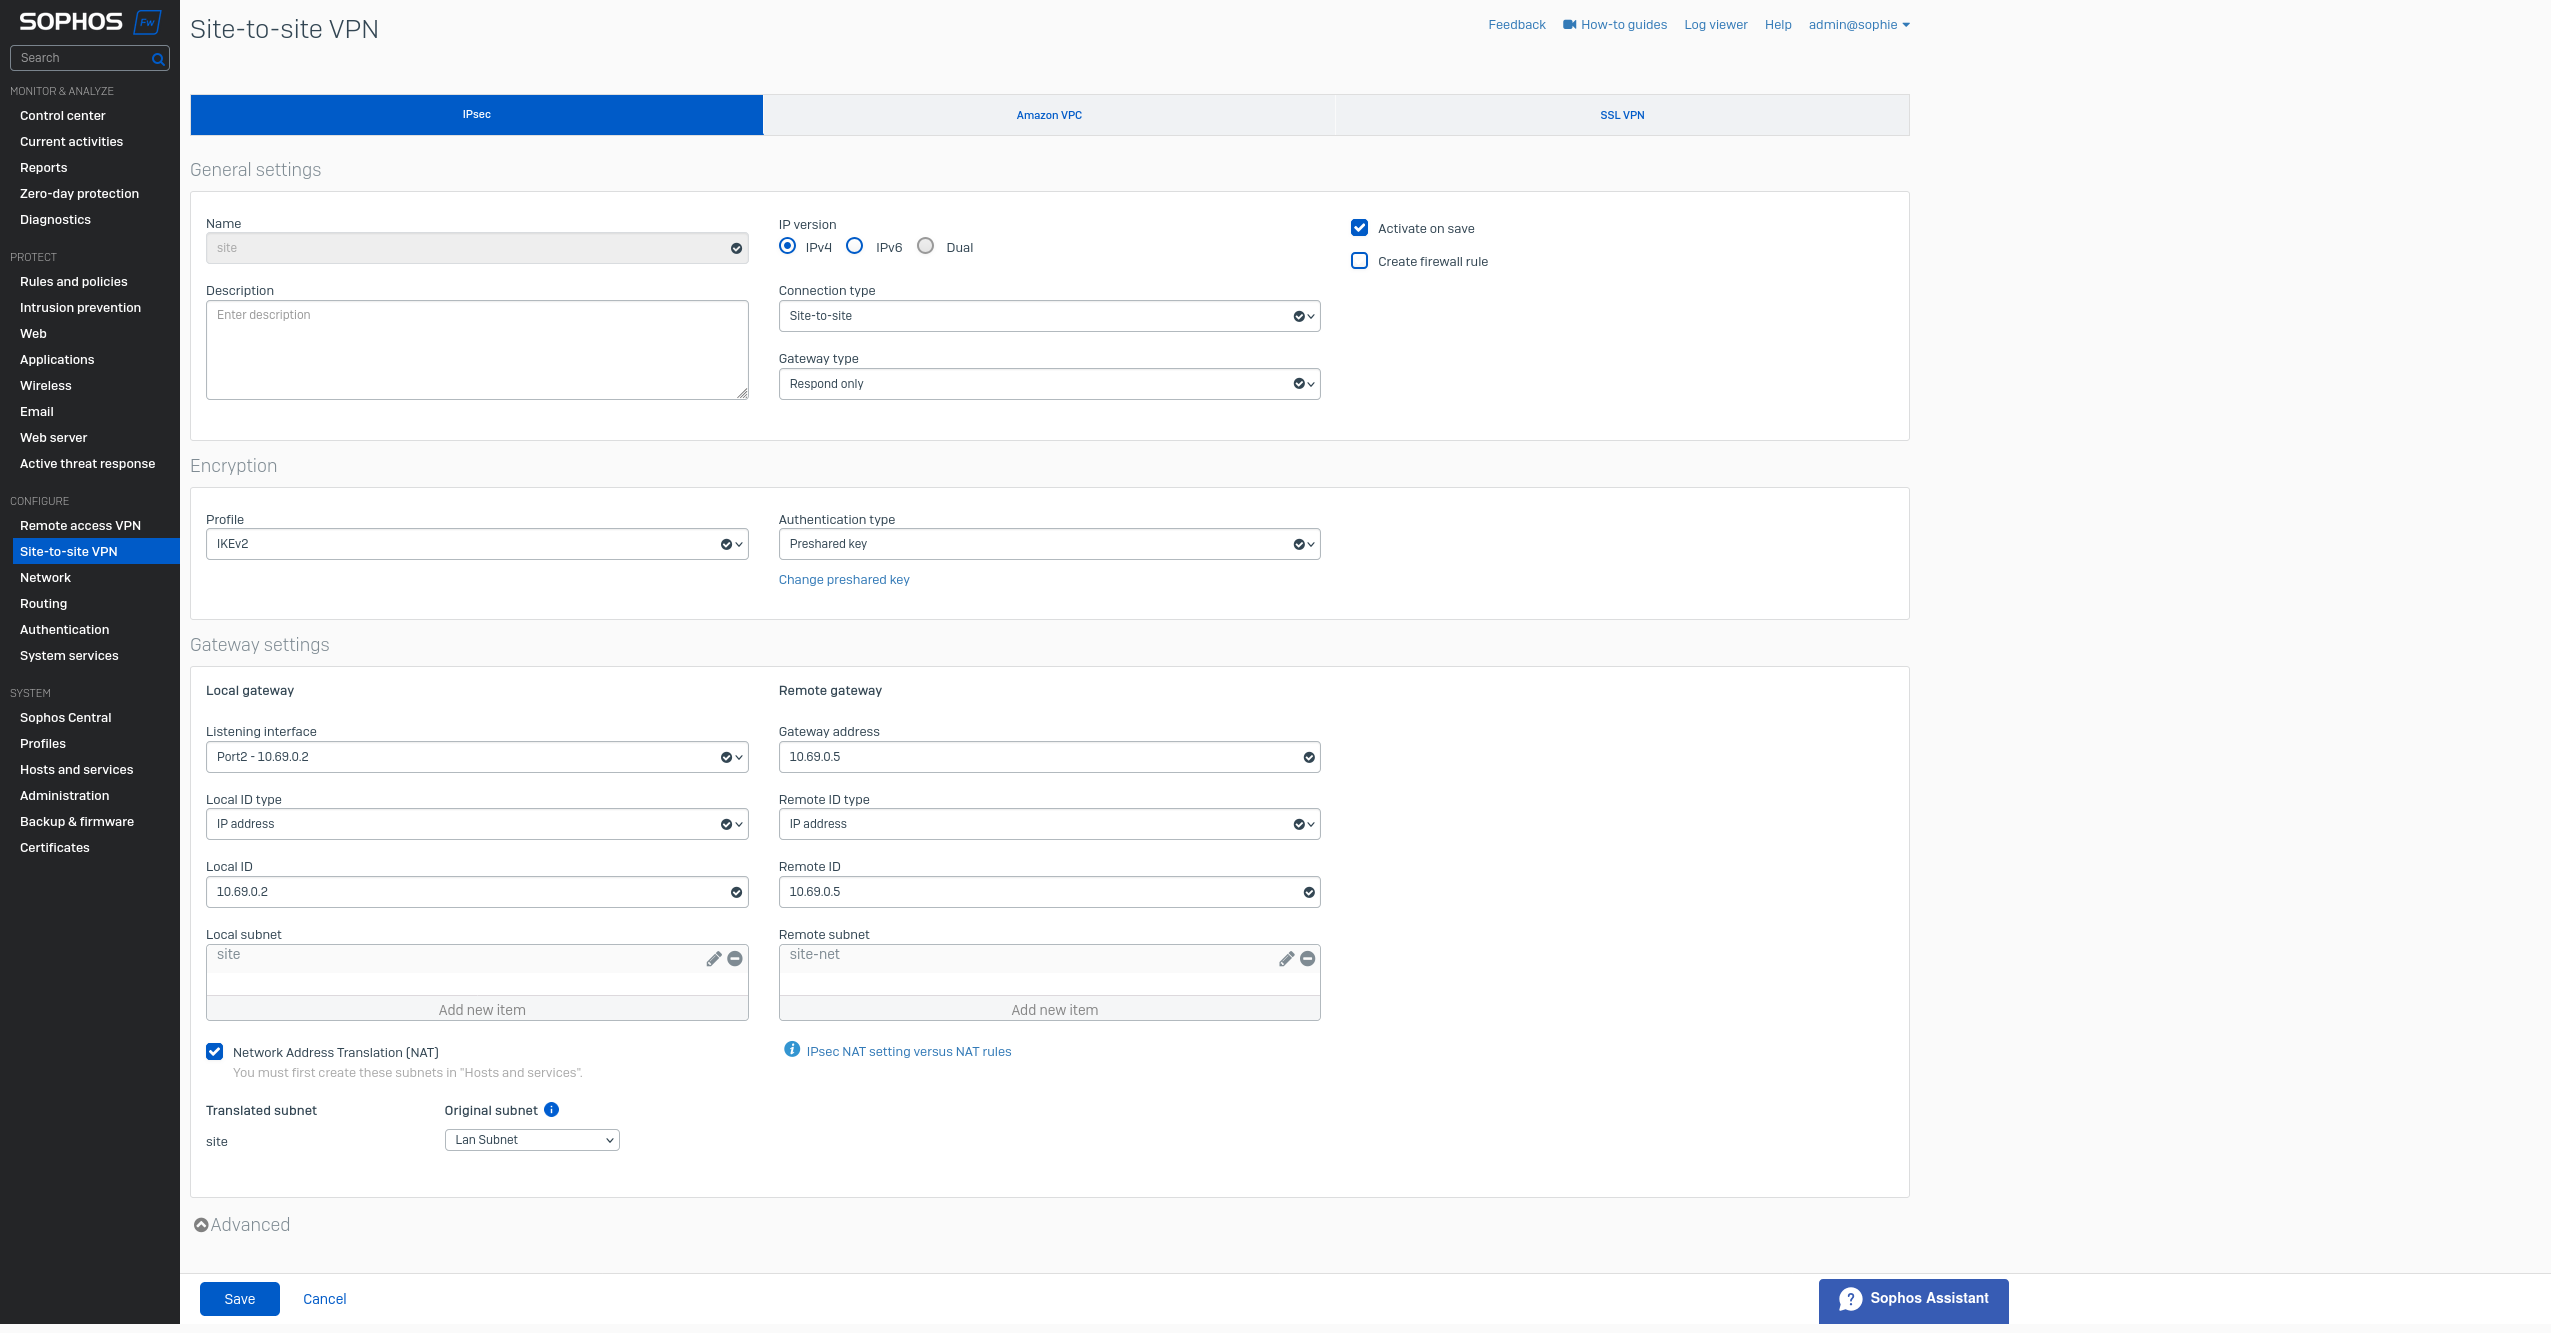This screenshot has width=2551, height=1333.
Task: Click the Description text area
Action: tap(476, 350)
